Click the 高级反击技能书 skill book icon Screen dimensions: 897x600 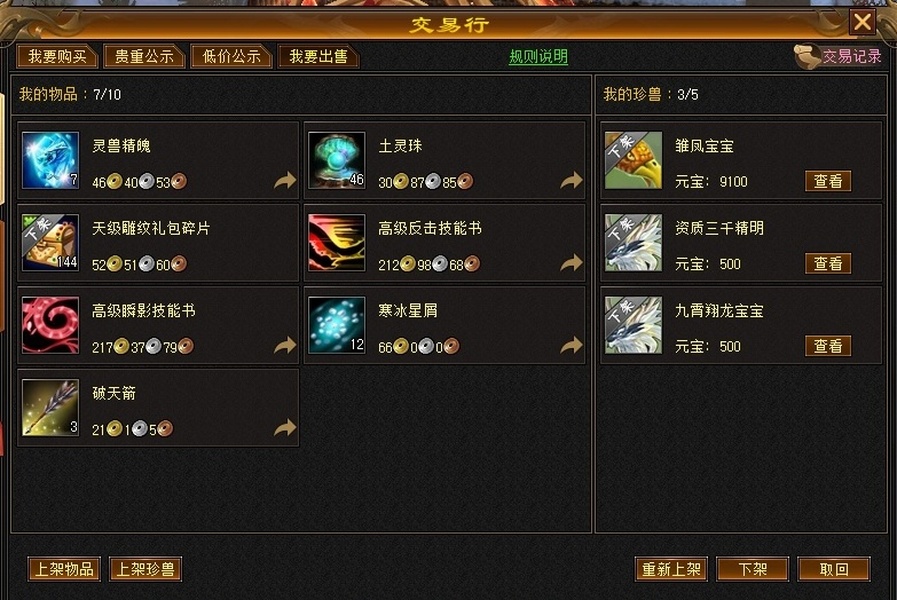[336, 243]
